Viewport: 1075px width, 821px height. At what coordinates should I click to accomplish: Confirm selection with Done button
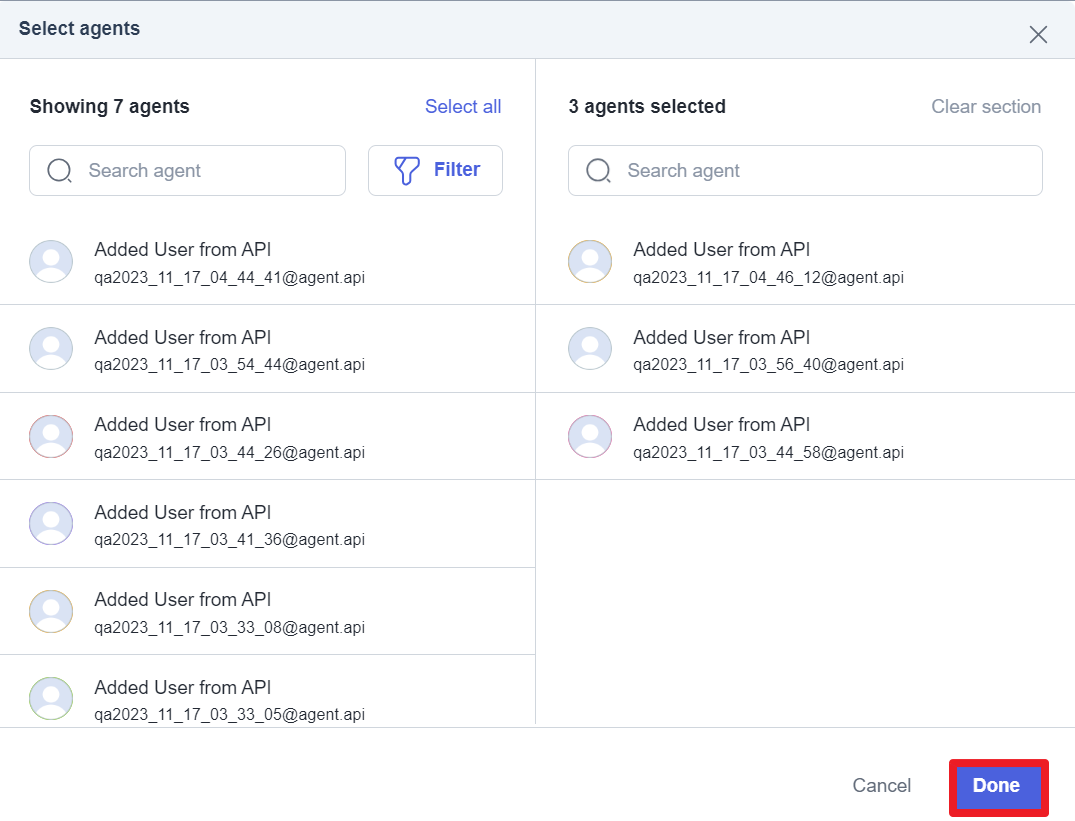coord(999,787)
